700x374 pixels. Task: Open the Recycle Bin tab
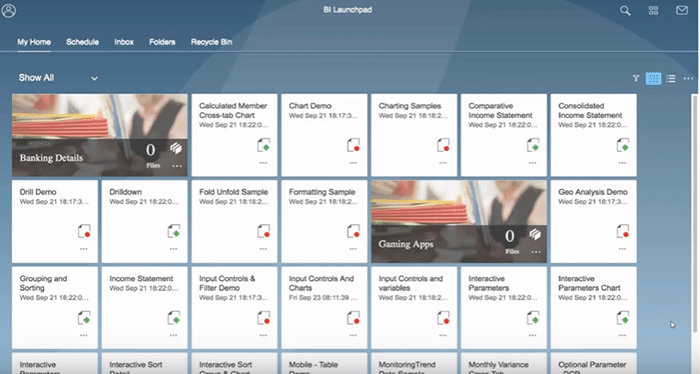click(x=211, y=42)
